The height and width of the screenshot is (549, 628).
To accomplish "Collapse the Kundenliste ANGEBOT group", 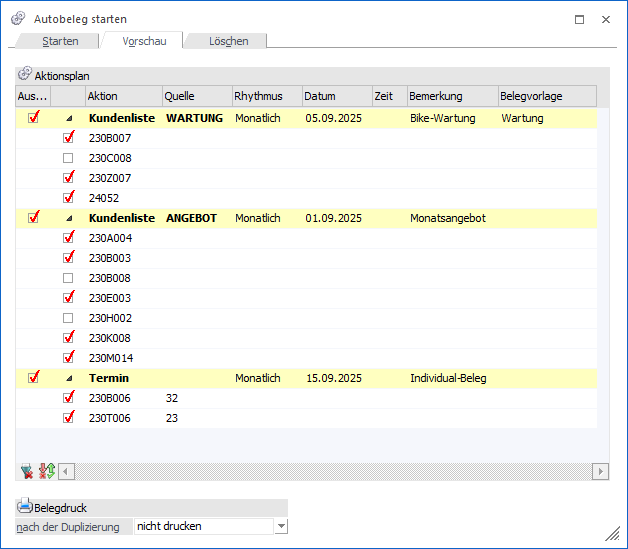I will (x=69, y=218).
